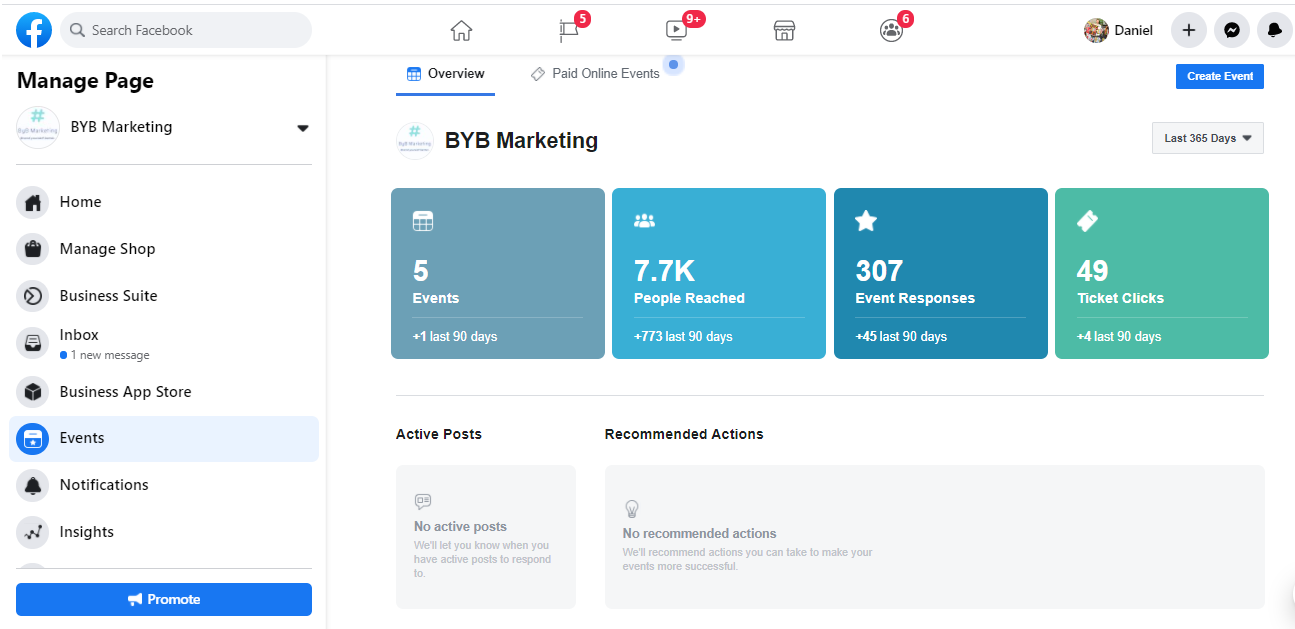Open notifications bell icon top right
The image size is (1295, 629).
point(1275,30)
